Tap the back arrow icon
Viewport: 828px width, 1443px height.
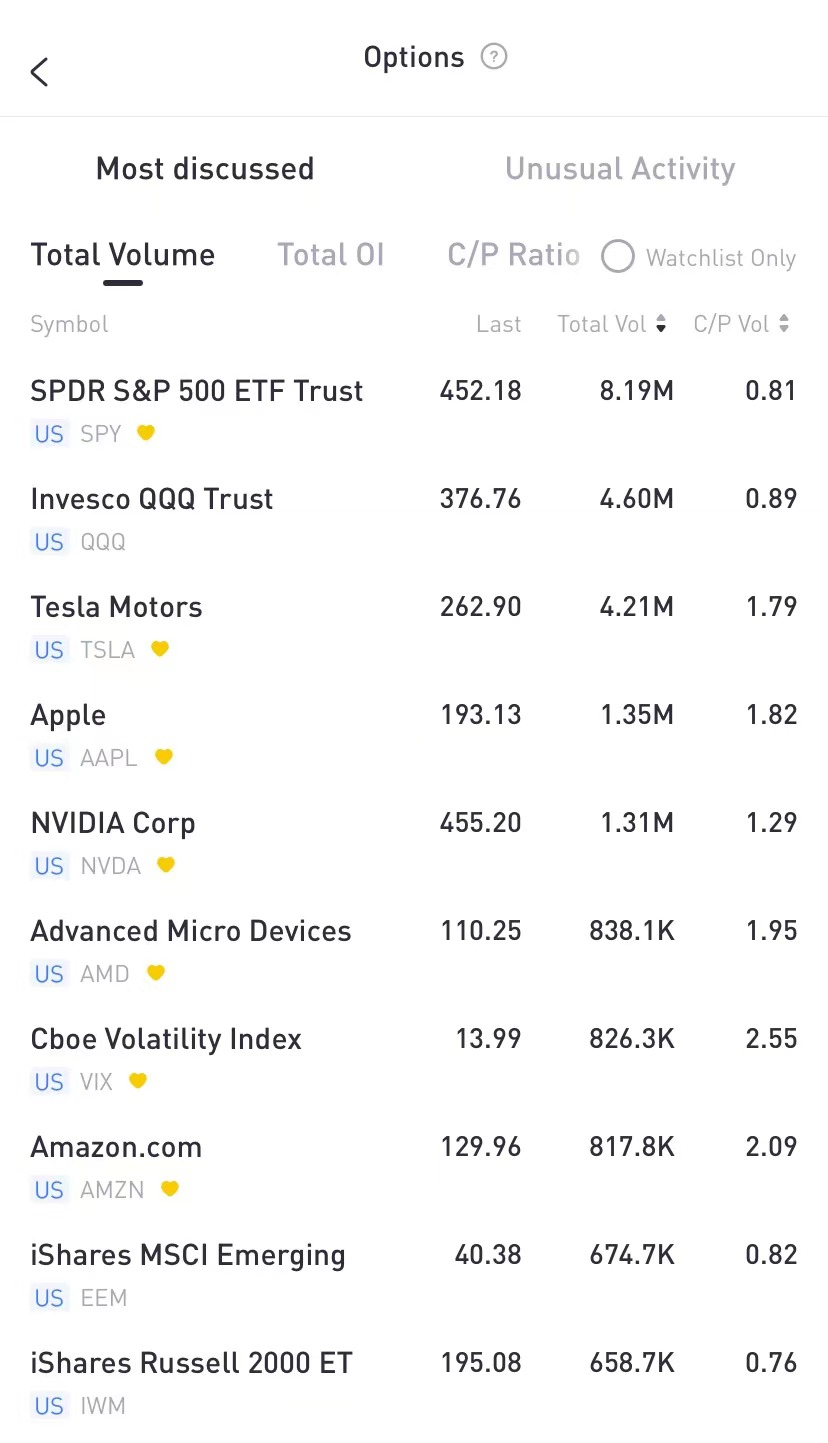click(40, 72)
